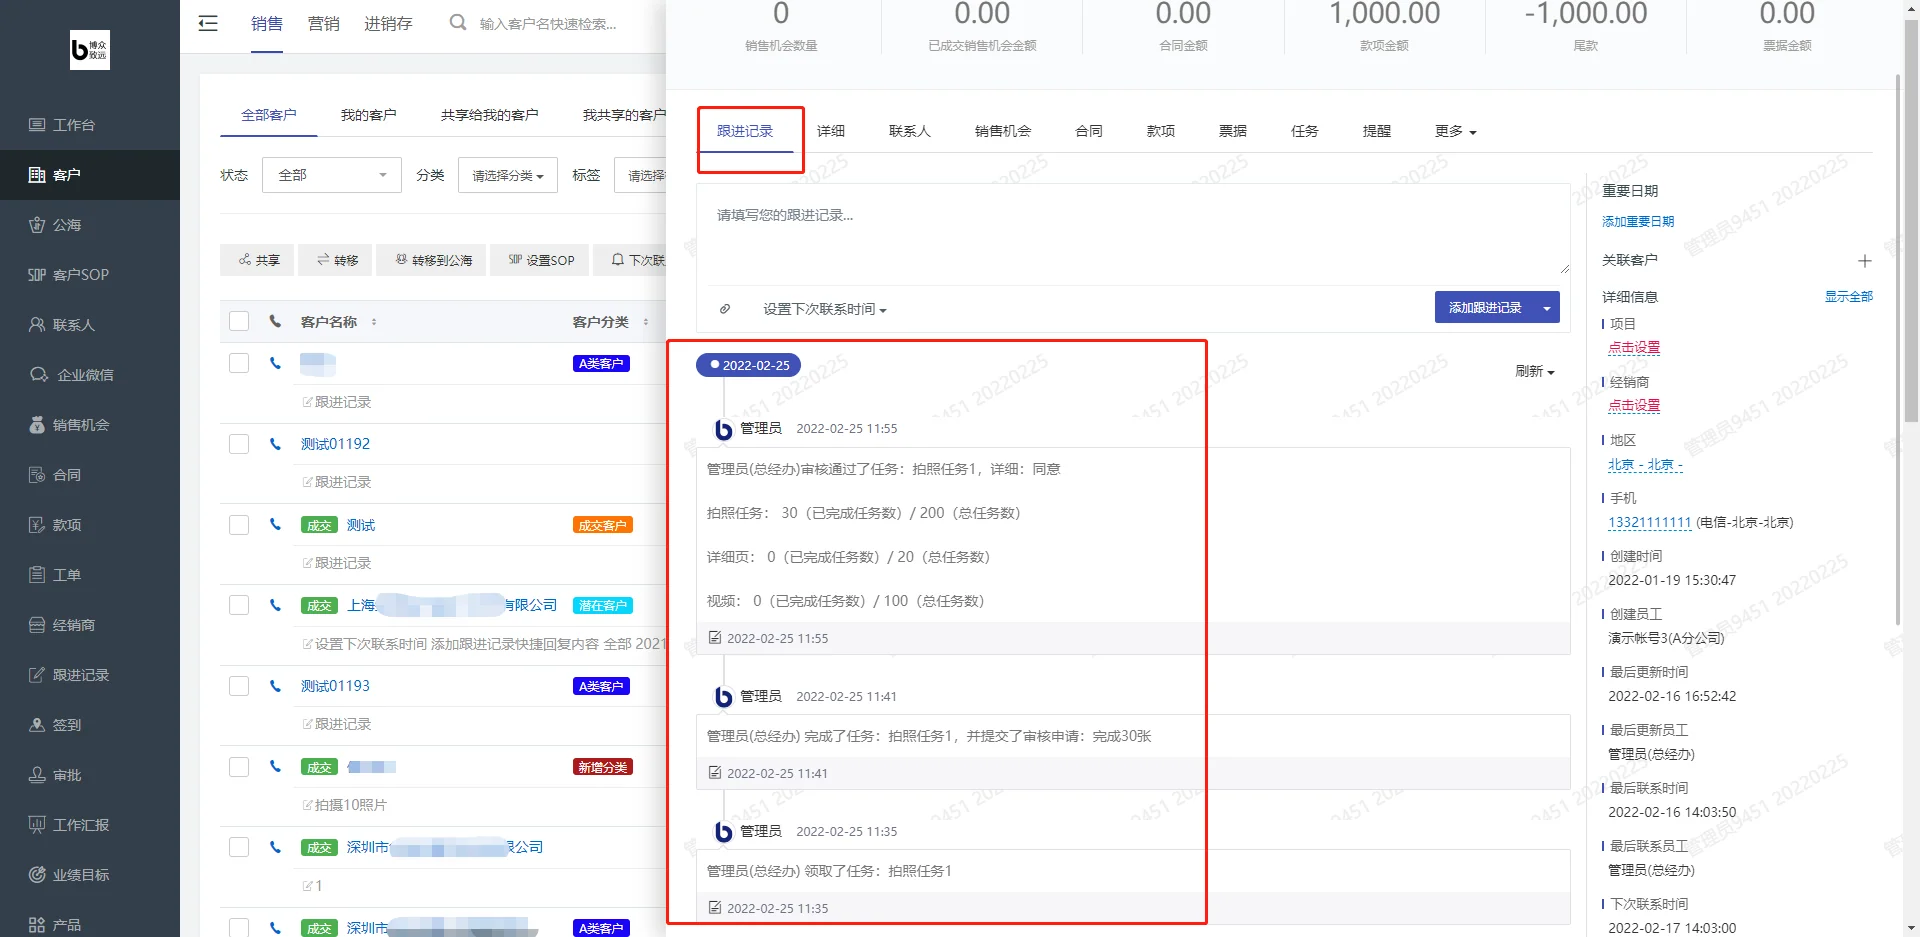Check the box for the first 深圳市 company row

click(239, 847)
